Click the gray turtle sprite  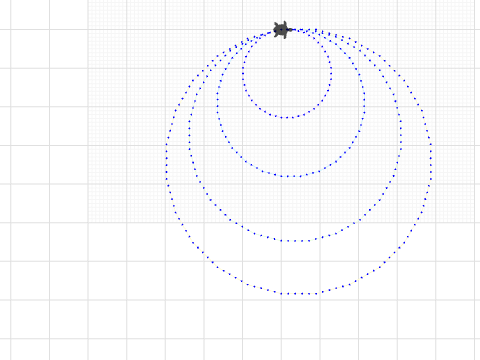point(282,30)
